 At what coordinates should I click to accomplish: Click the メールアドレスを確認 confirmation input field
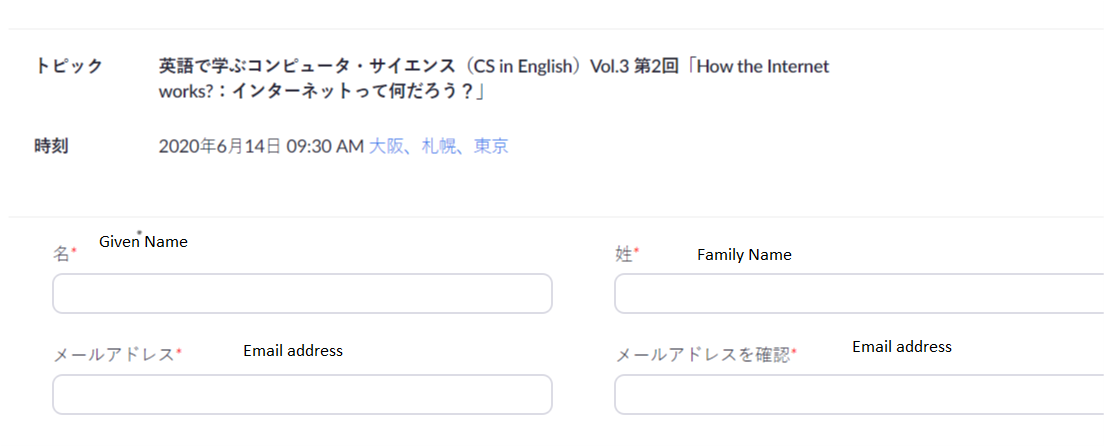[859, 395]
